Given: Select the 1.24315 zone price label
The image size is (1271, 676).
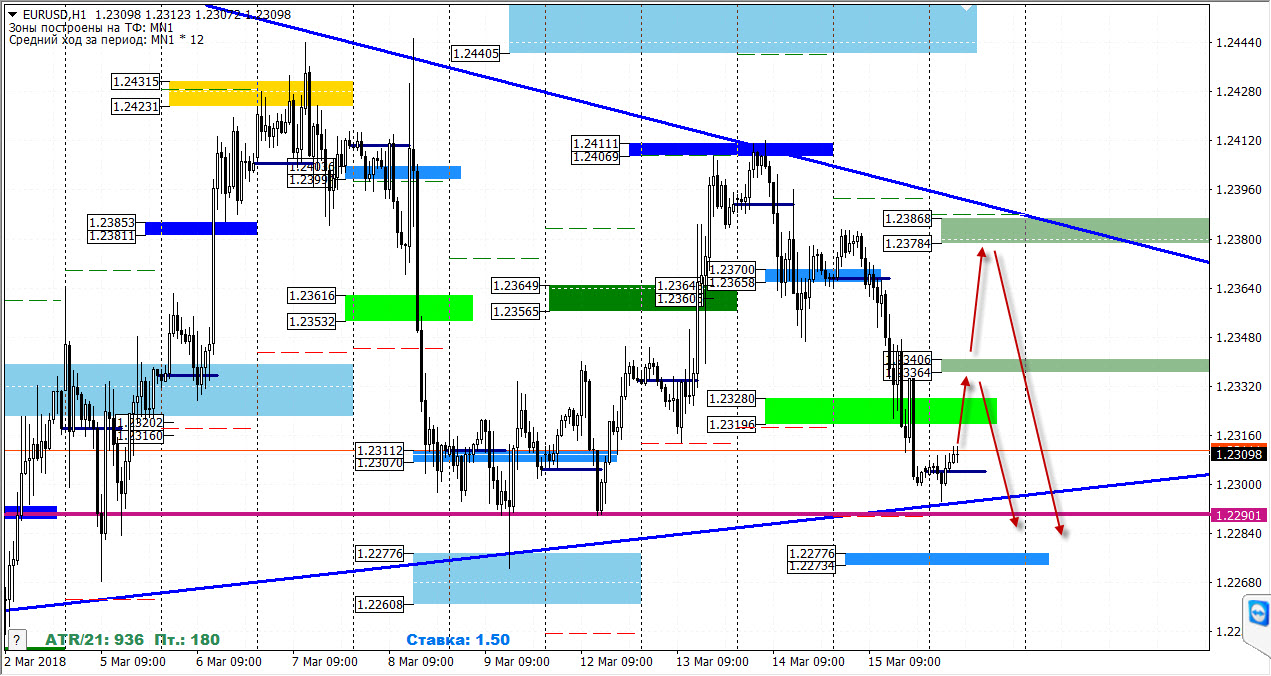Looking at the screenshot, I should point(136,81).
